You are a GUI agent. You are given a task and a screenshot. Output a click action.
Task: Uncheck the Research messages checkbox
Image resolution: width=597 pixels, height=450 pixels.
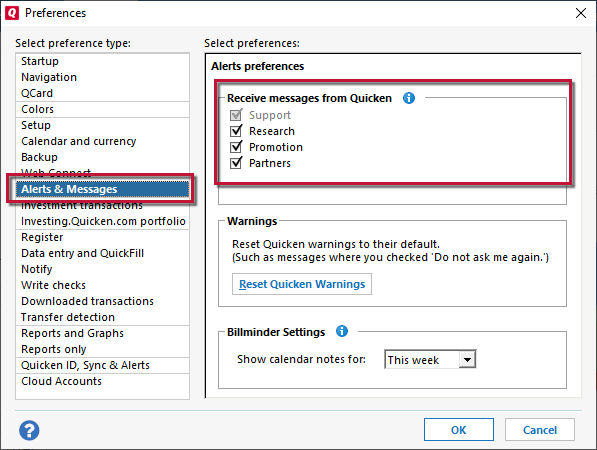coord(236,131)
